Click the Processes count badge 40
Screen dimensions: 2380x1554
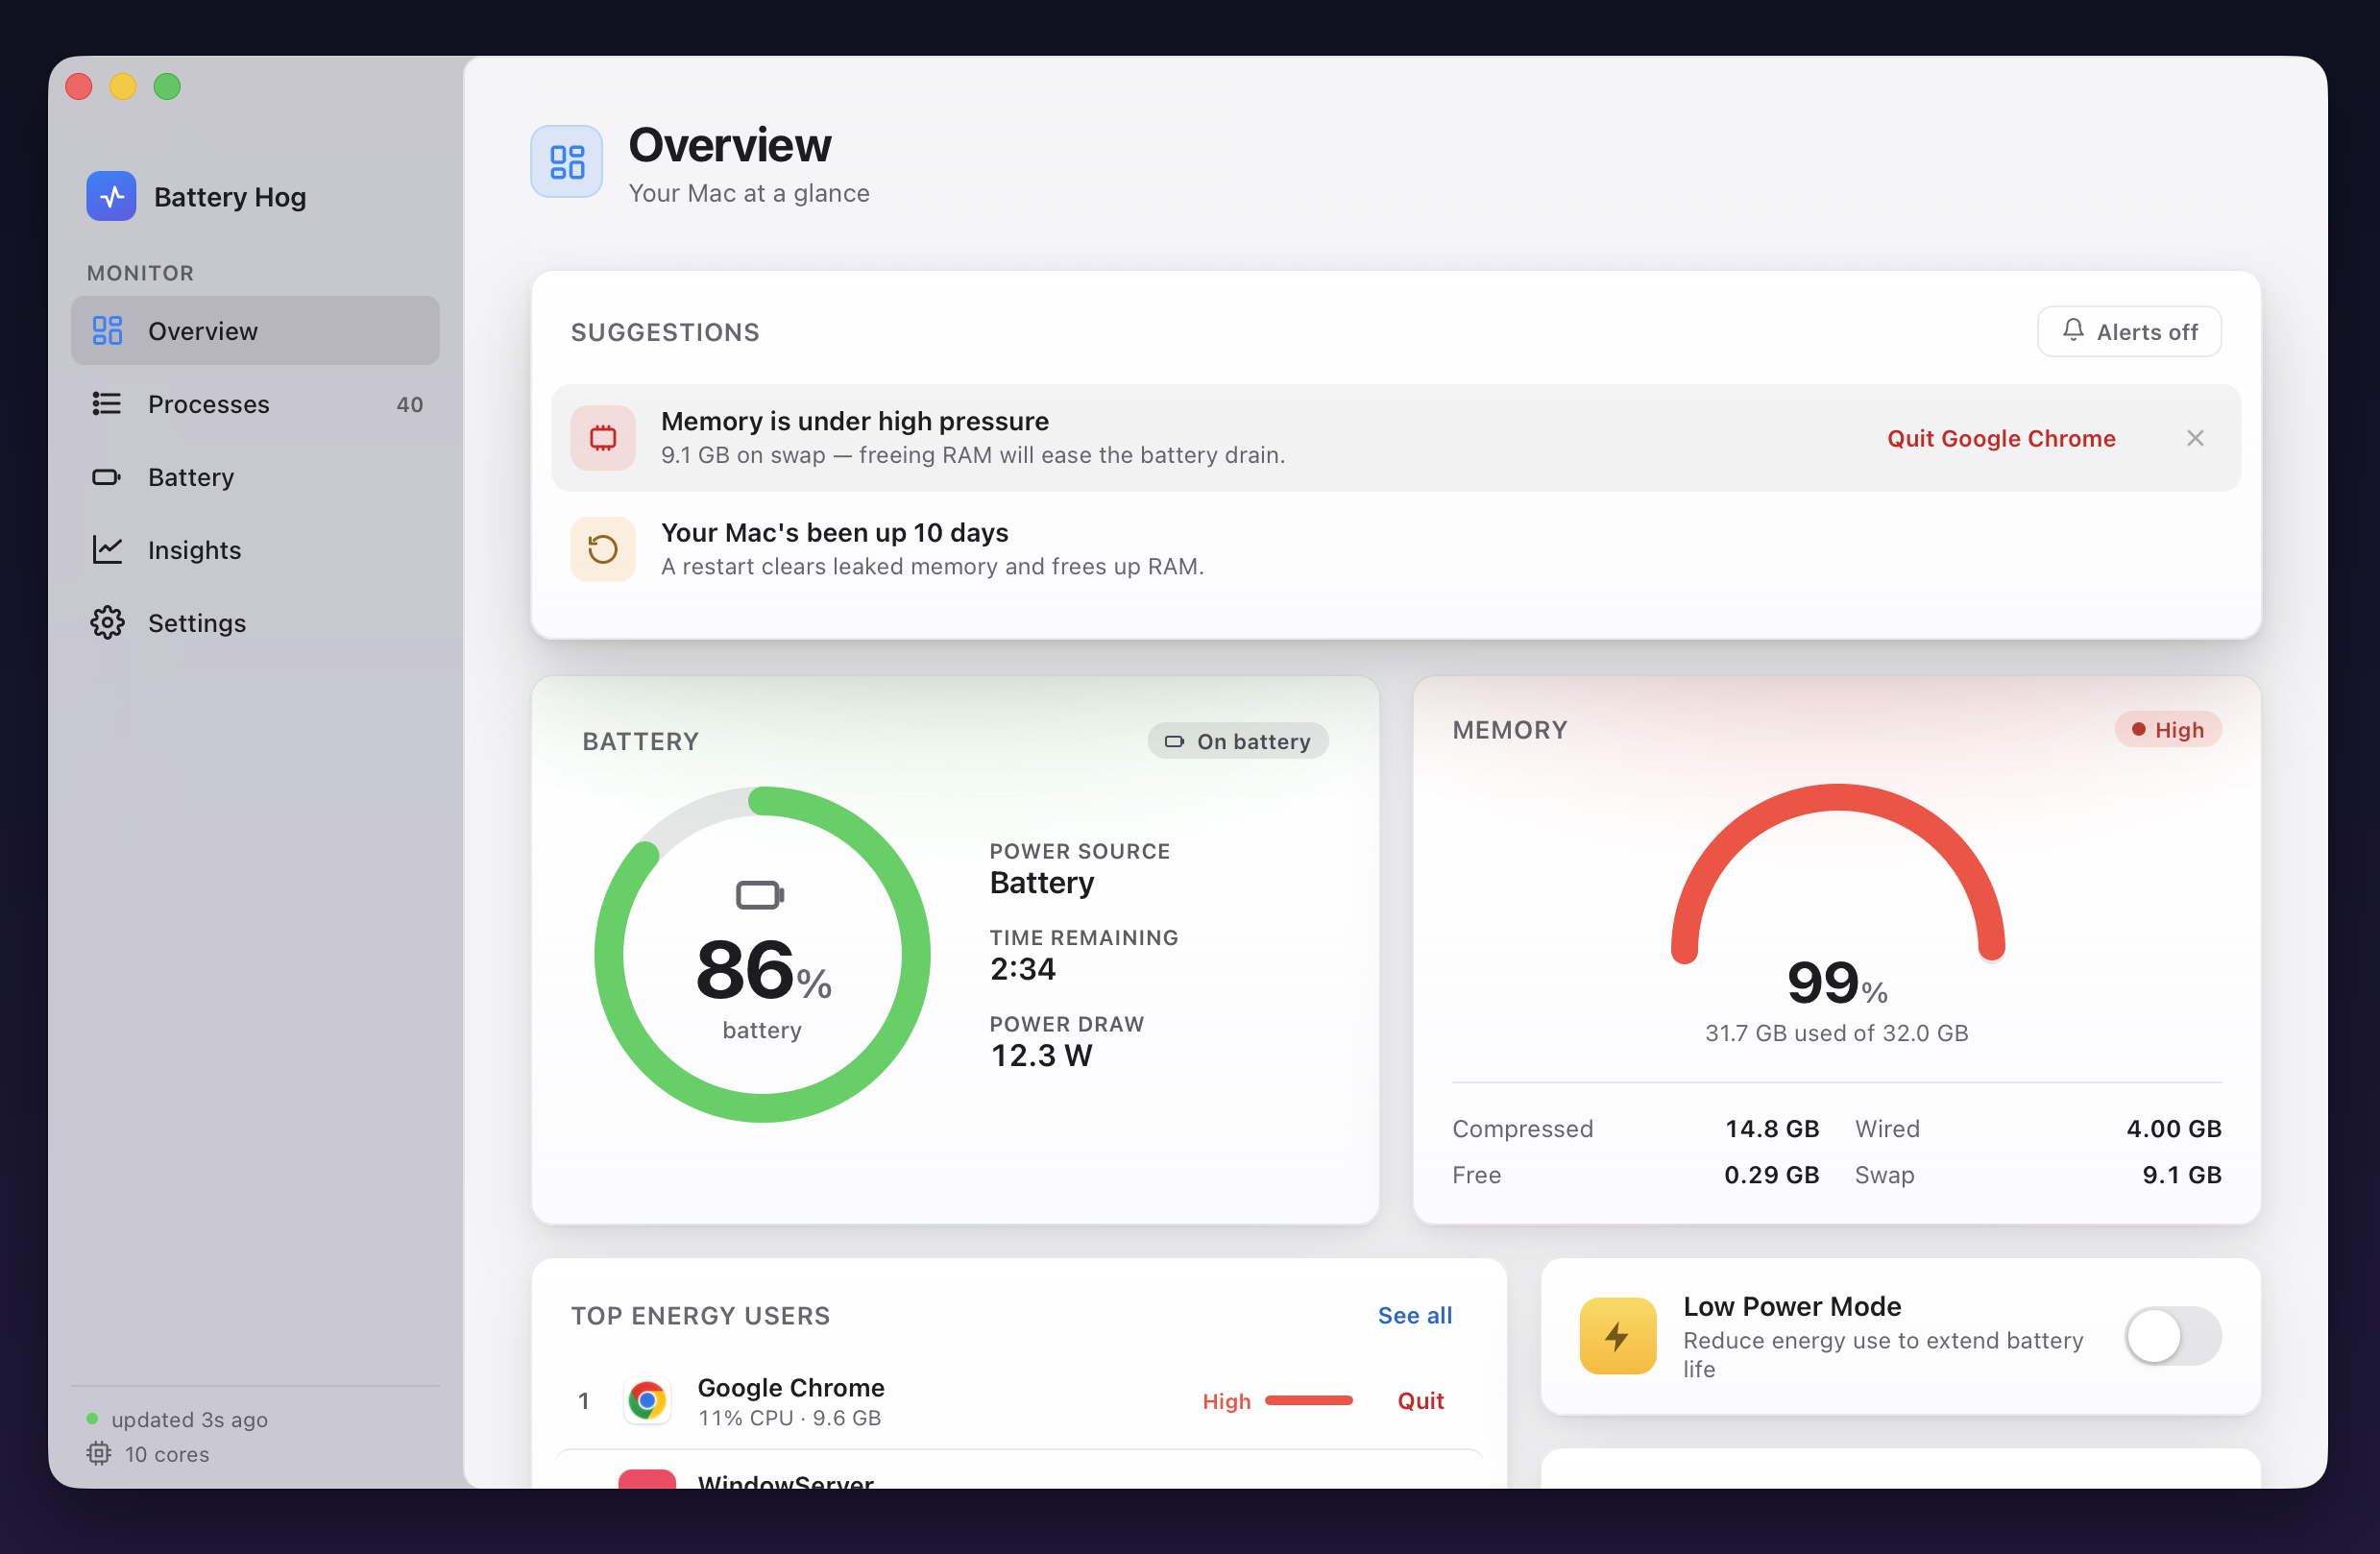pyautogui.click(x=409, y=404)
